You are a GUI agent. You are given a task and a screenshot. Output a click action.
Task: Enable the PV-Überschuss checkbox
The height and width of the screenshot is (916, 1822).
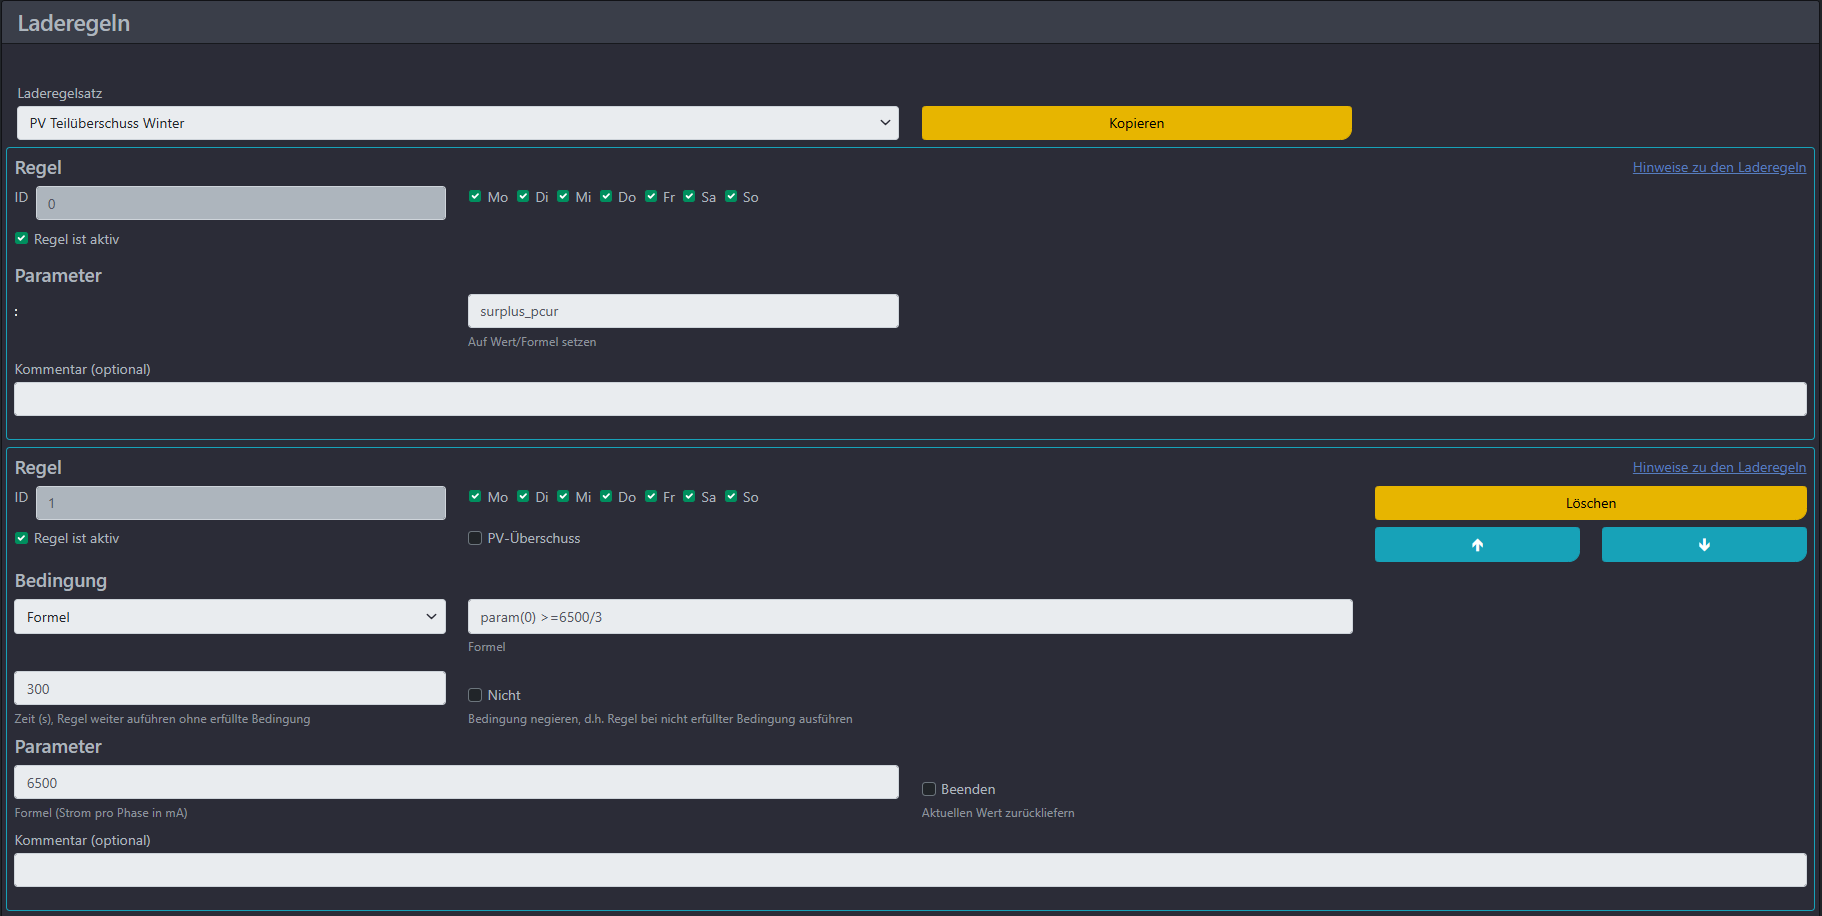pos(475,538)
